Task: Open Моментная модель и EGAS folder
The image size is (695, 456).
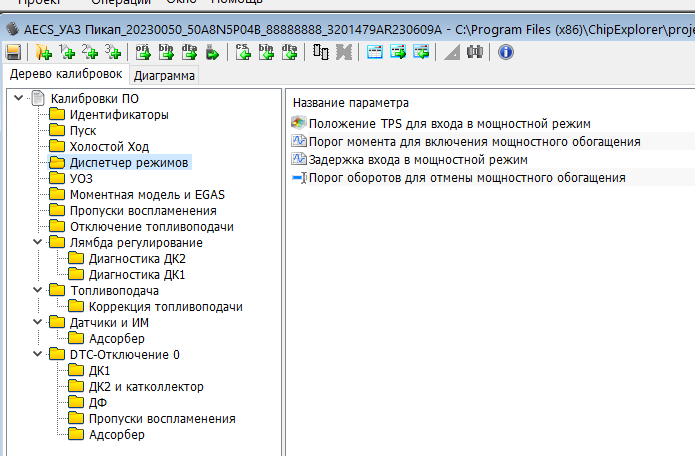Action: point(142,194)
